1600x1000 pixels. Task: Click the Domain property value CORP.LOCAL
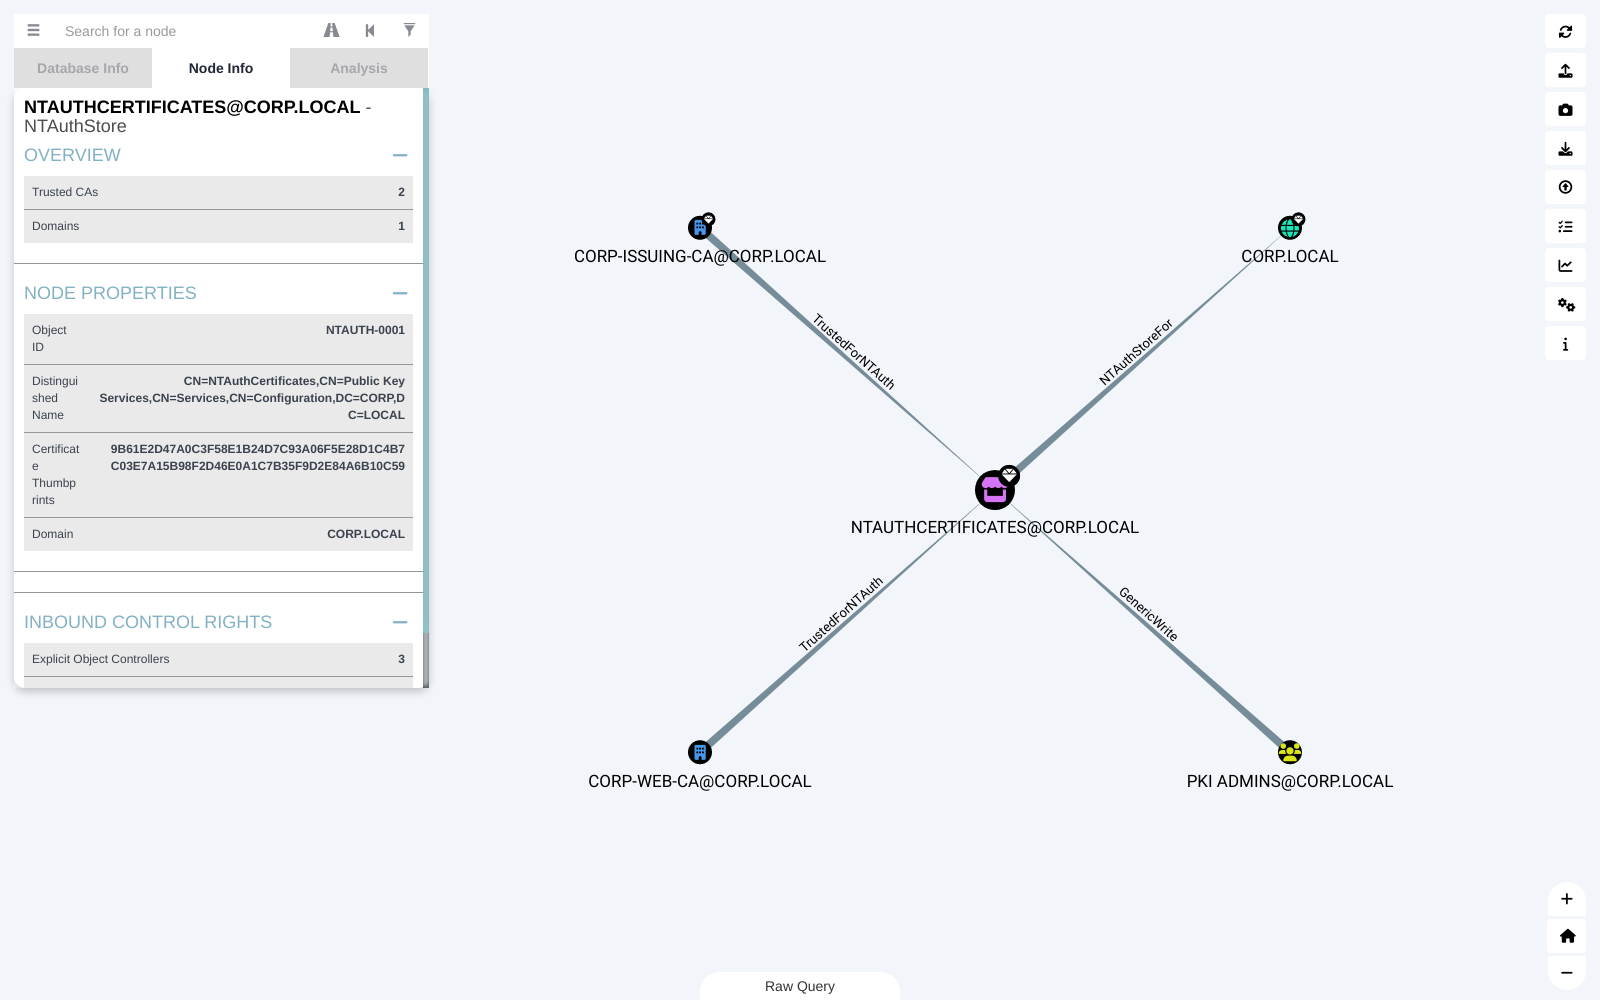[x=366, y=534]
